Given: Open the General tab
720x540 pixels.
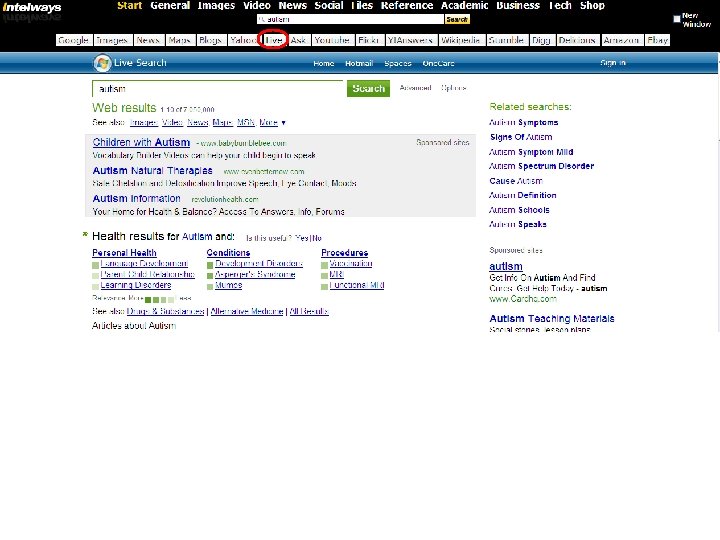Looking at the screenshot, I should pyautogui.click(x=170, y=6).
